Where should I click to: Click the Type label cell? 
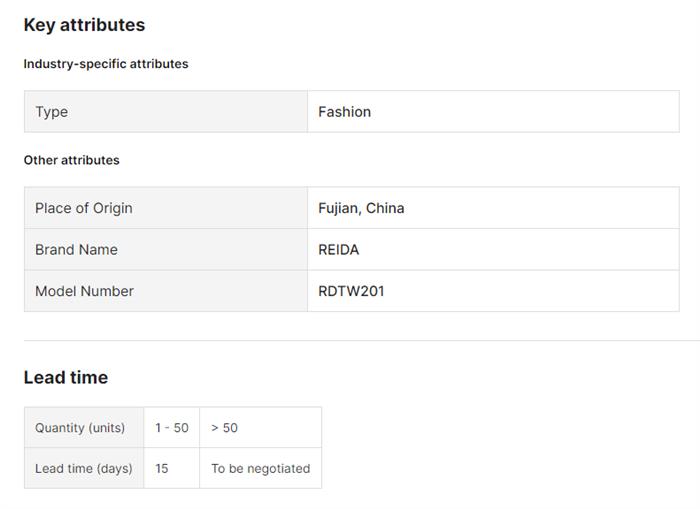point(52,112)
